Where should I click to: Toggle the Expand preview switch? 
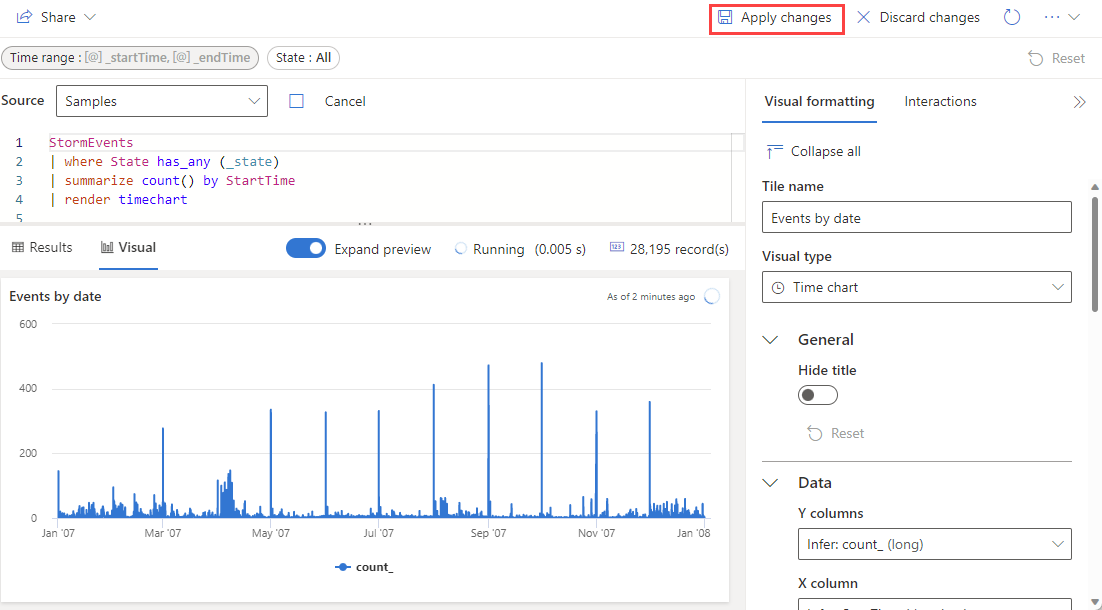tap(306, 249)
